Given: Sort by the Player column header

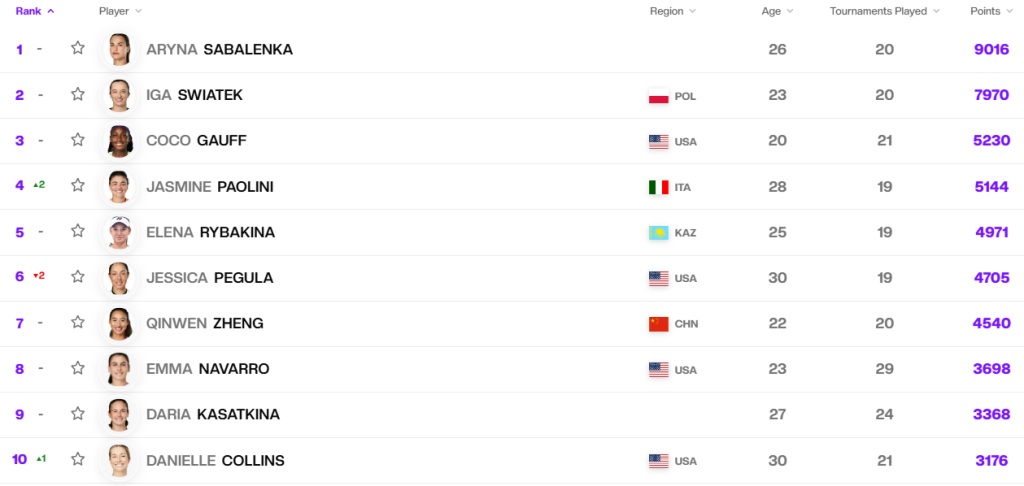Looking at the screenshot, I should 120,11.
